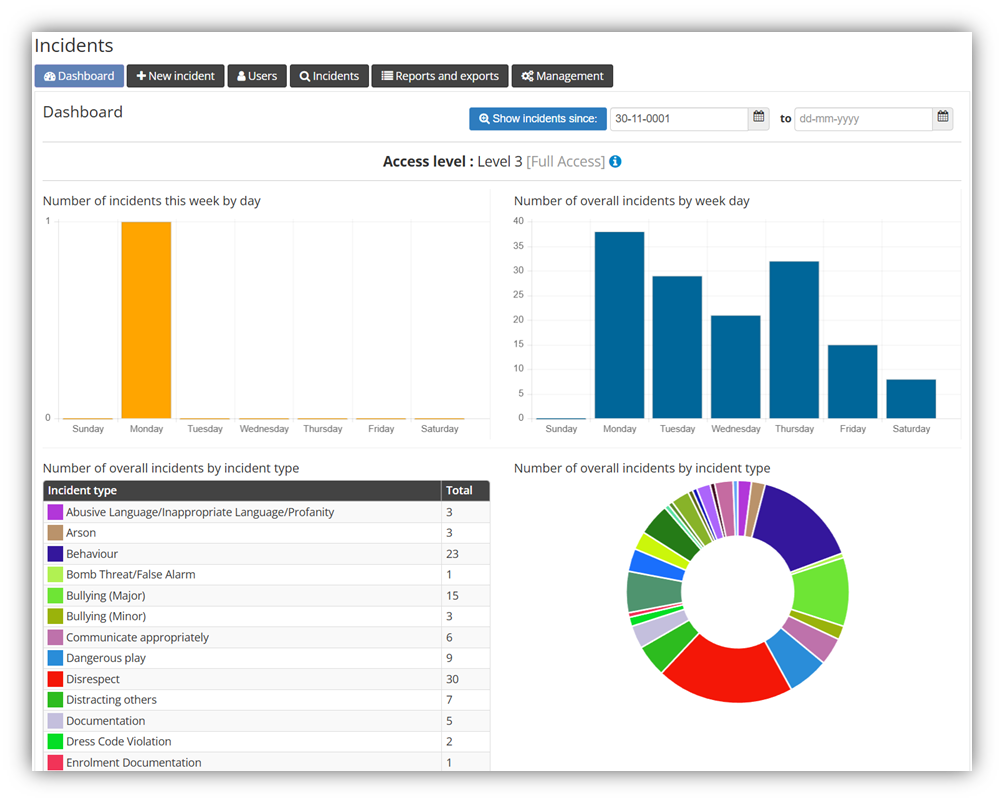
Task: Open the Dashboard tab
Action: (x=79, y=76)
